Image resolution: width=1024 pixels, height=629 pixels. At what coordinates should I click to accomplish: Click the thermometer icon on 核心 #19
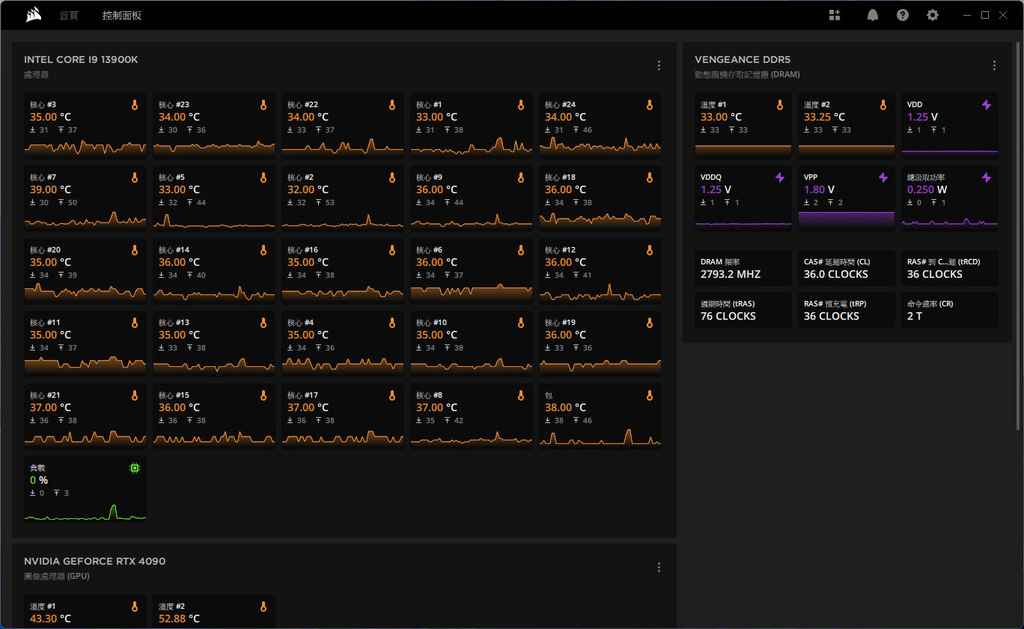coord(649,323)
